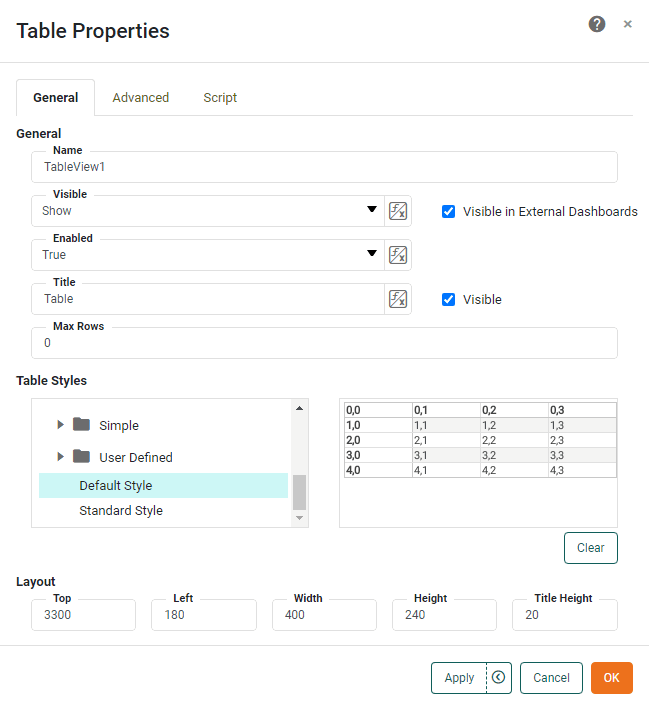Switch to the Advanced tab
The image size is (651, 710).
(141, 98)
